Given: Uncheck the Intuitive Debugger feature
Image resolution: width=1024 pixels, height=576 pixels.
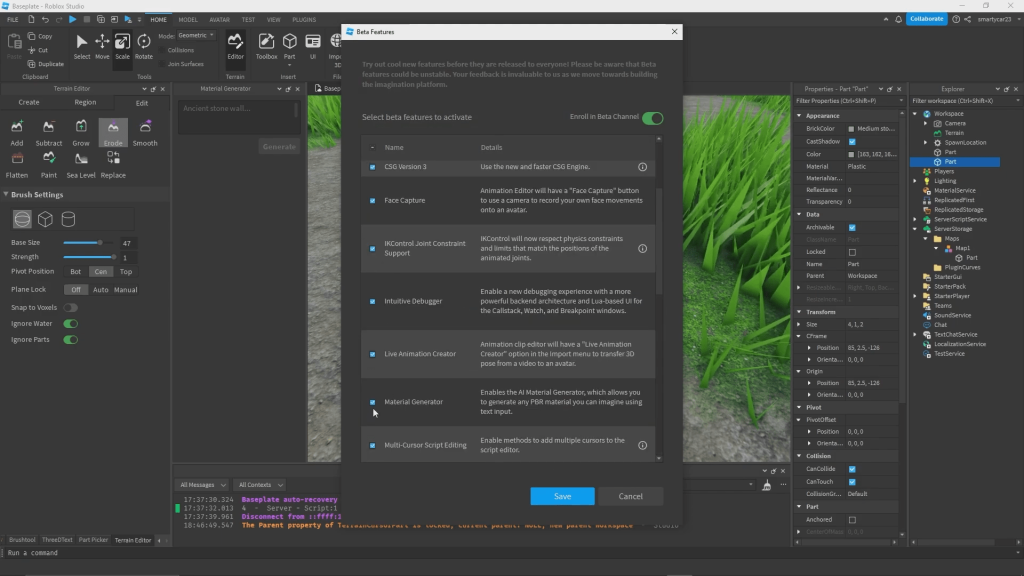Looking at the screenshot, I should tap(372, 302).
